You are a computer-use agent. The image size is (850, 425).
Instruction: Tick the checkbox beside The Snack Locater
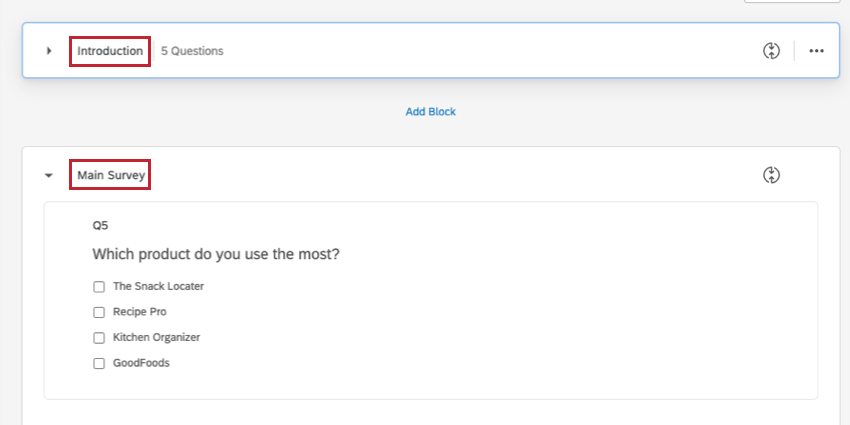pyautogui.click(x=99, y=287)
